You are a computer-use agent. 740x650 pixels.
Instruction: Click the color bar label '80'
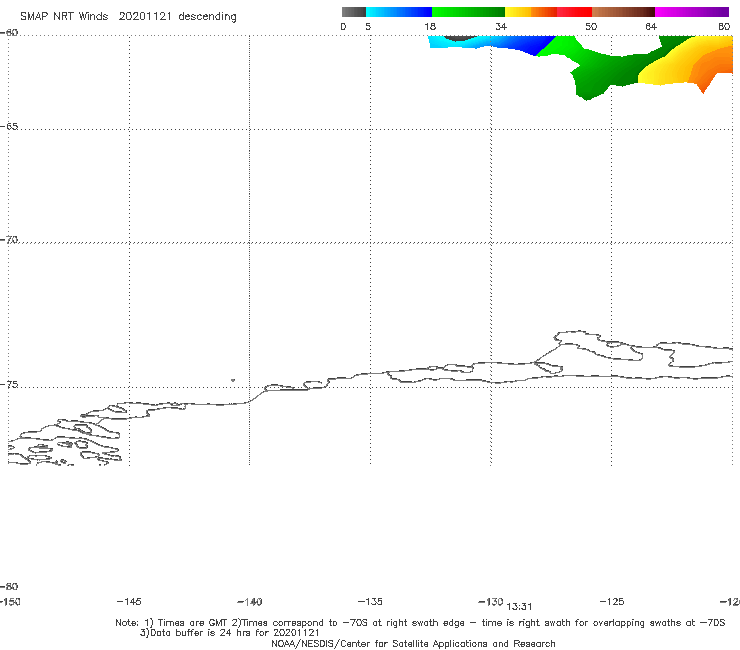coord(724,27)
